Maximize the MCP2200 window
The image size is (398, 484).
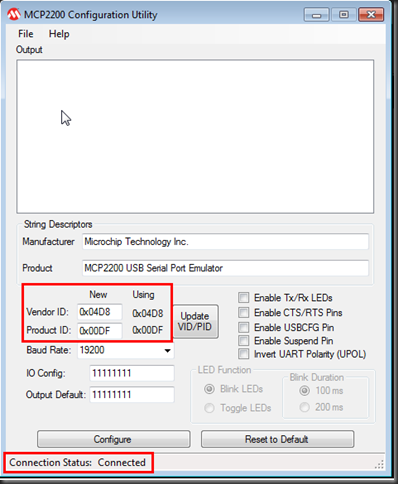pos(344,15)
